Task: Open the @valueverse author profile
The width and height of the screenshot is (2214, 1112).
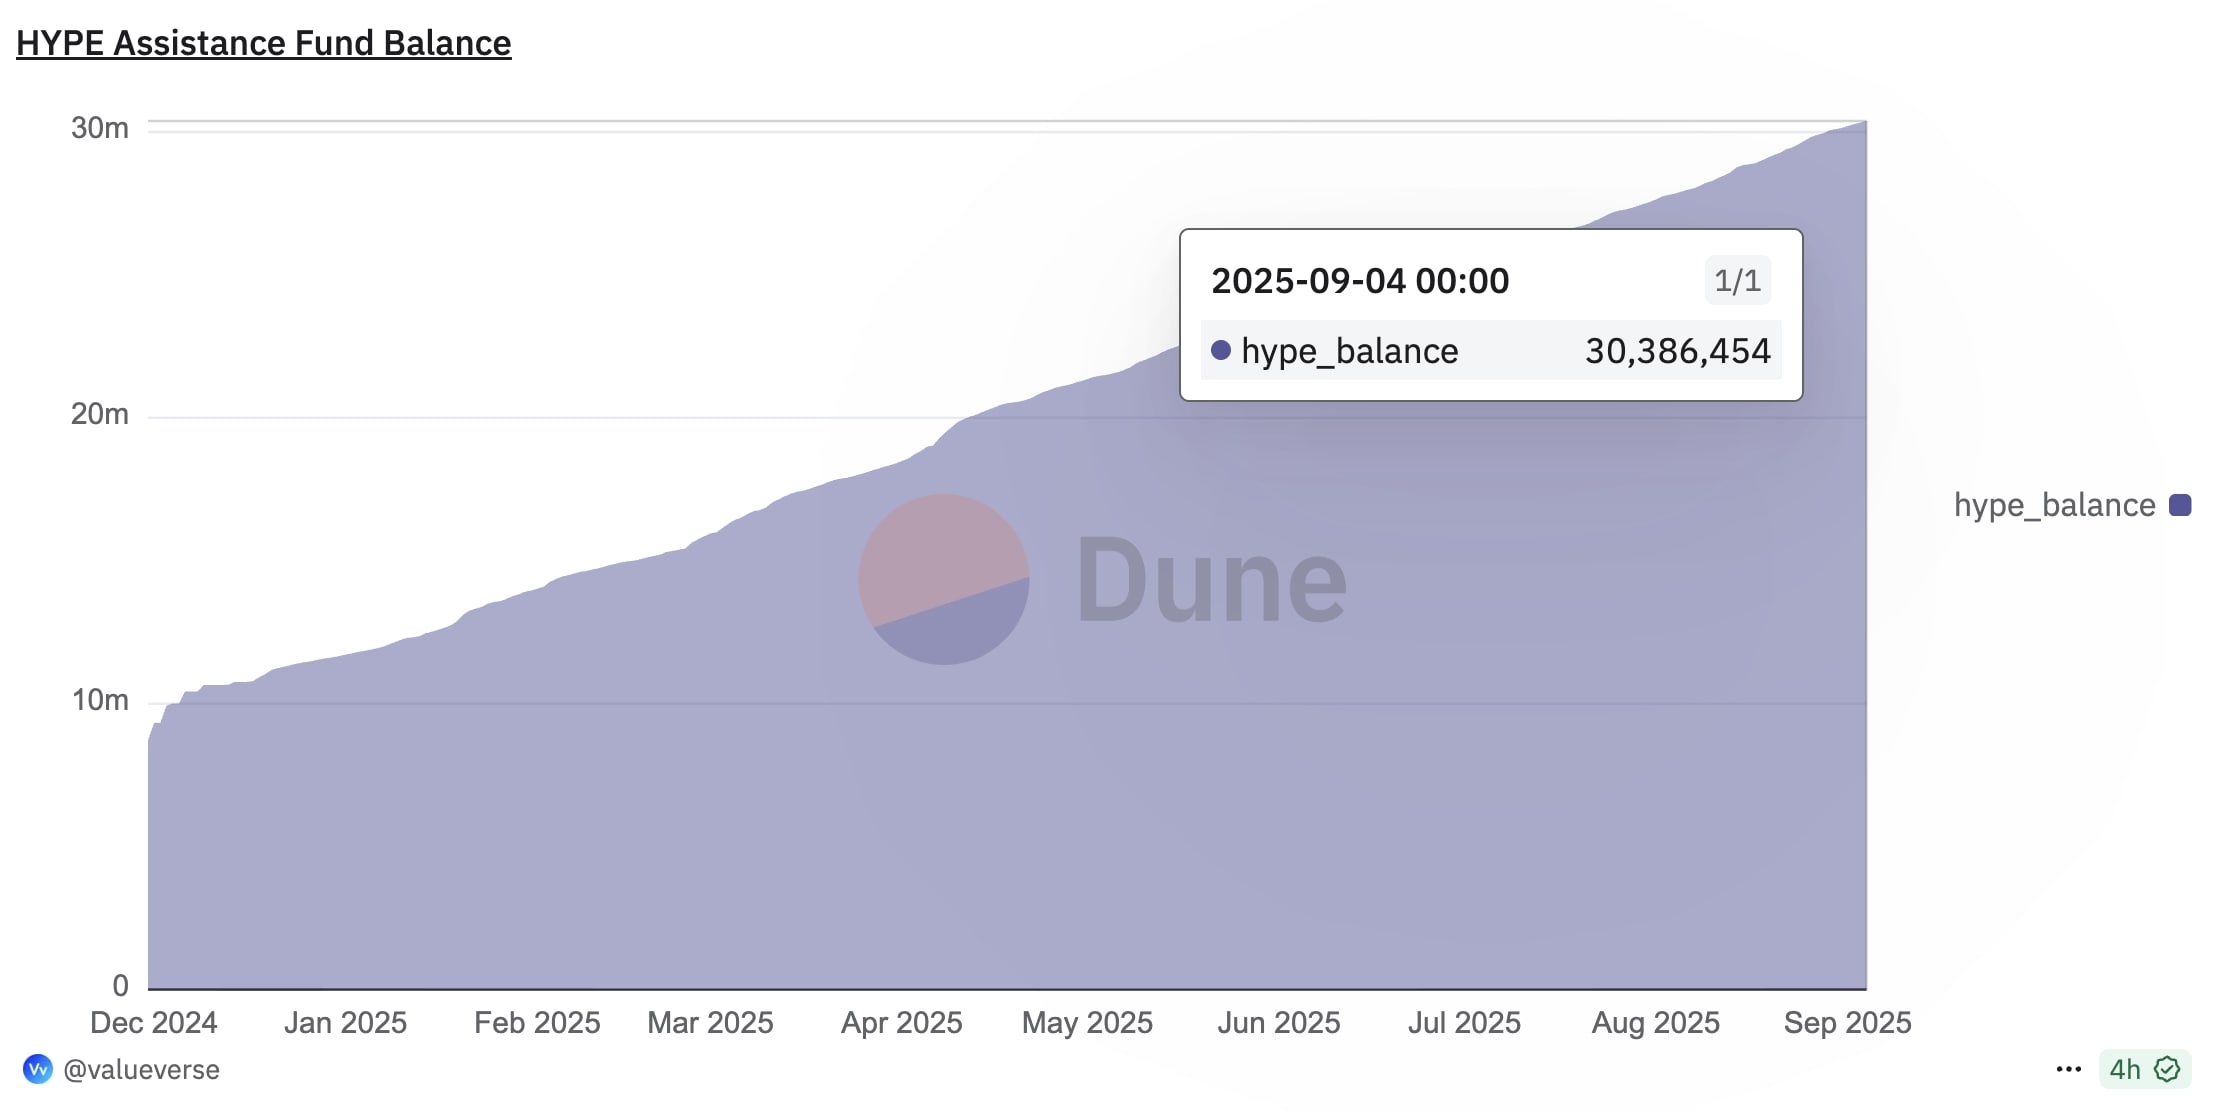Action: click(141, 1070)
